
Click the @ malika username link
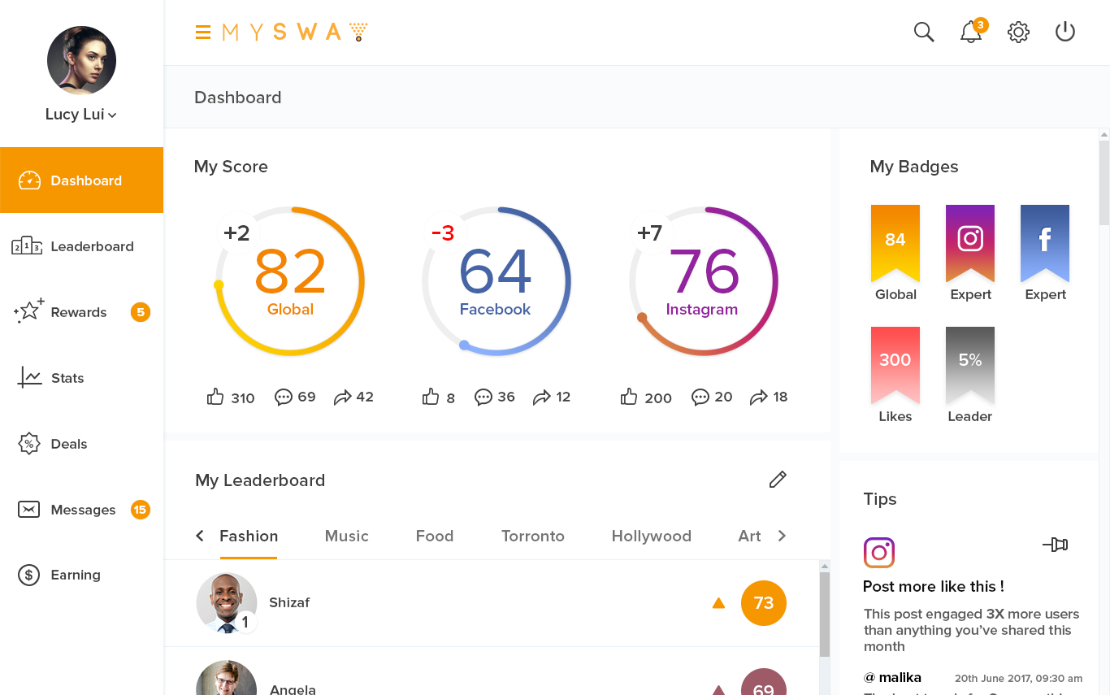tap(893, 677)
